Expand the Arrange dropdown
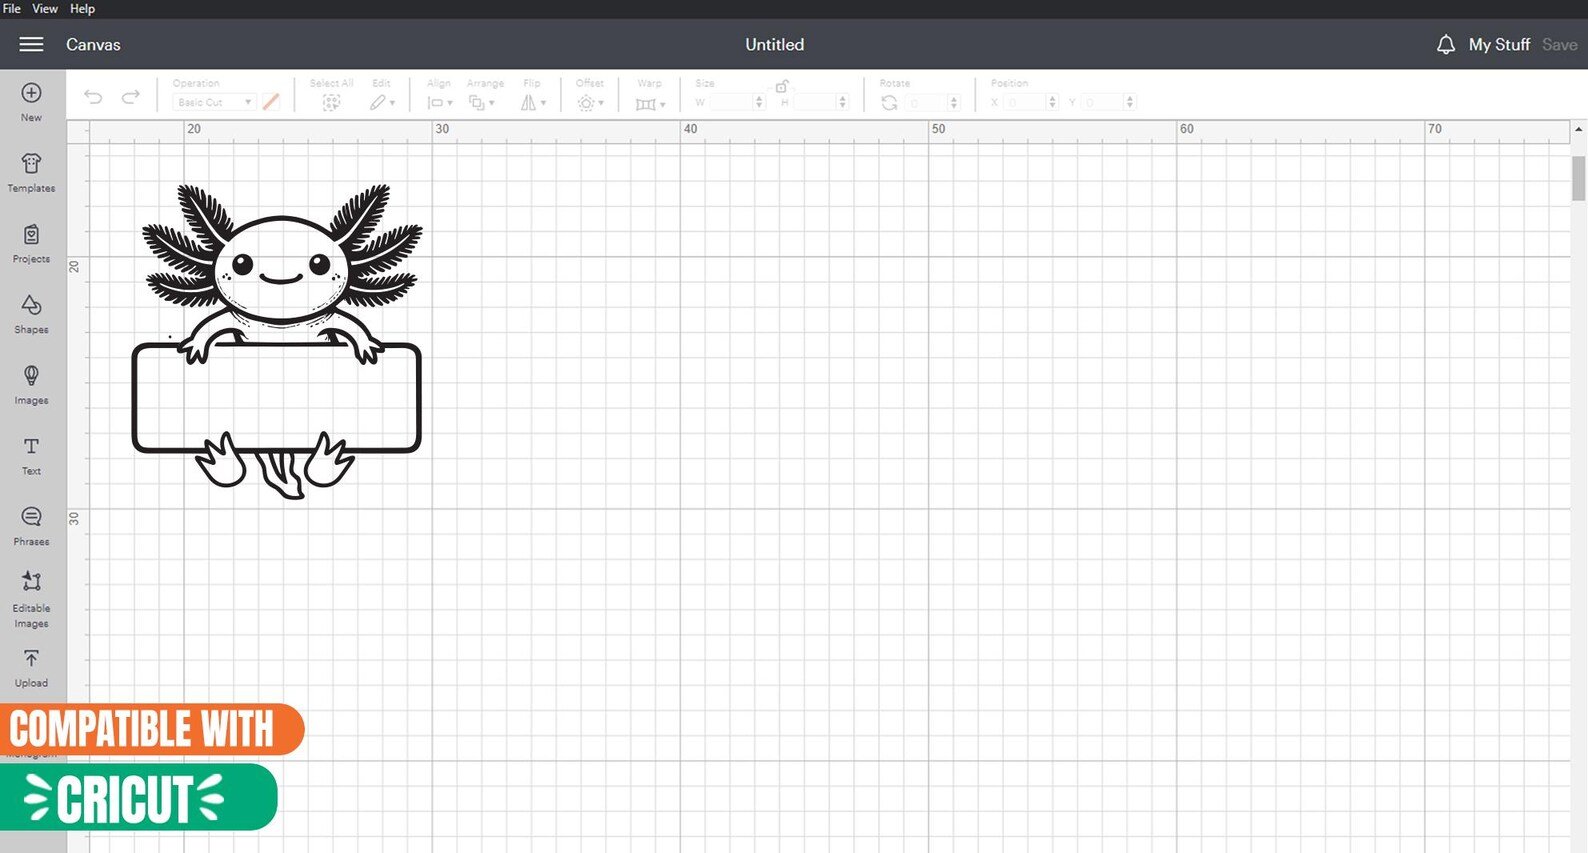 482,102
